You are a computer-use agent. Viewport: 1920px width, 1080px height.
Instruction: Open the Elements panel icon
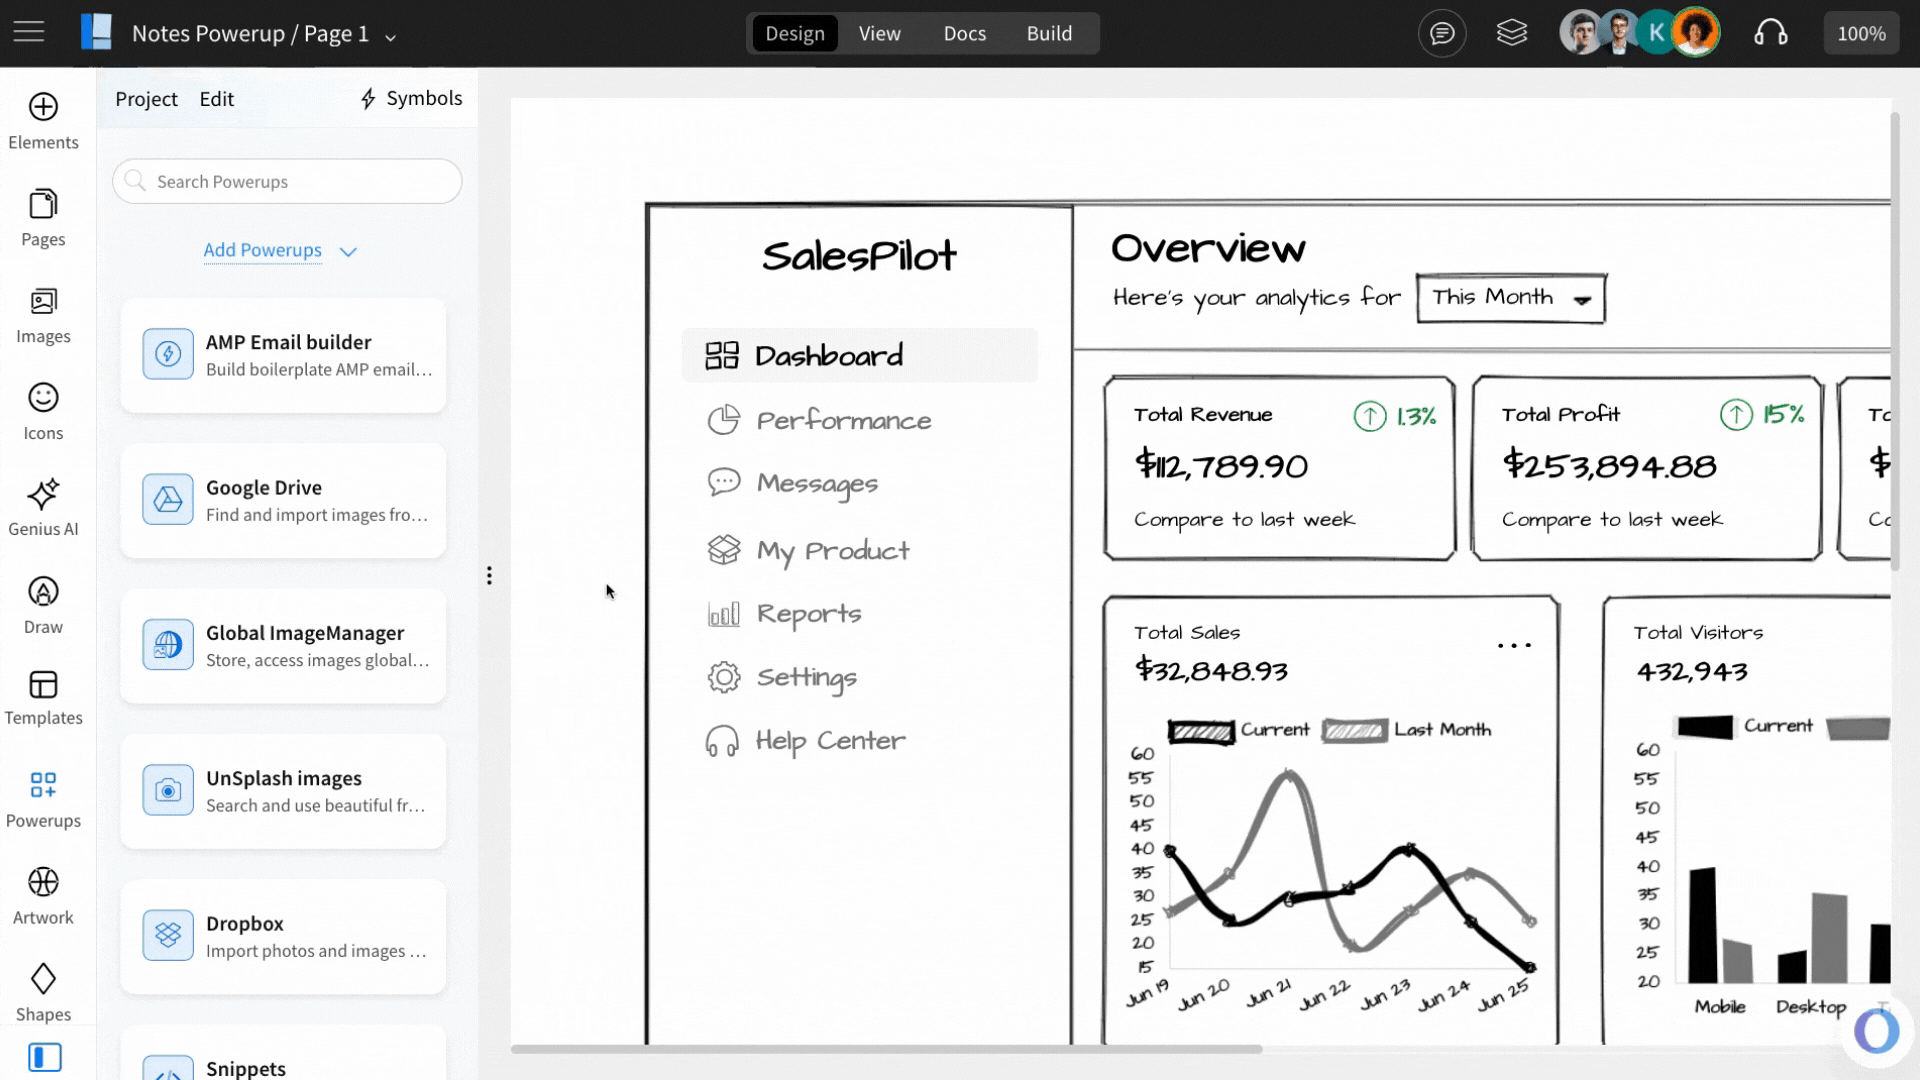[43, 107]
